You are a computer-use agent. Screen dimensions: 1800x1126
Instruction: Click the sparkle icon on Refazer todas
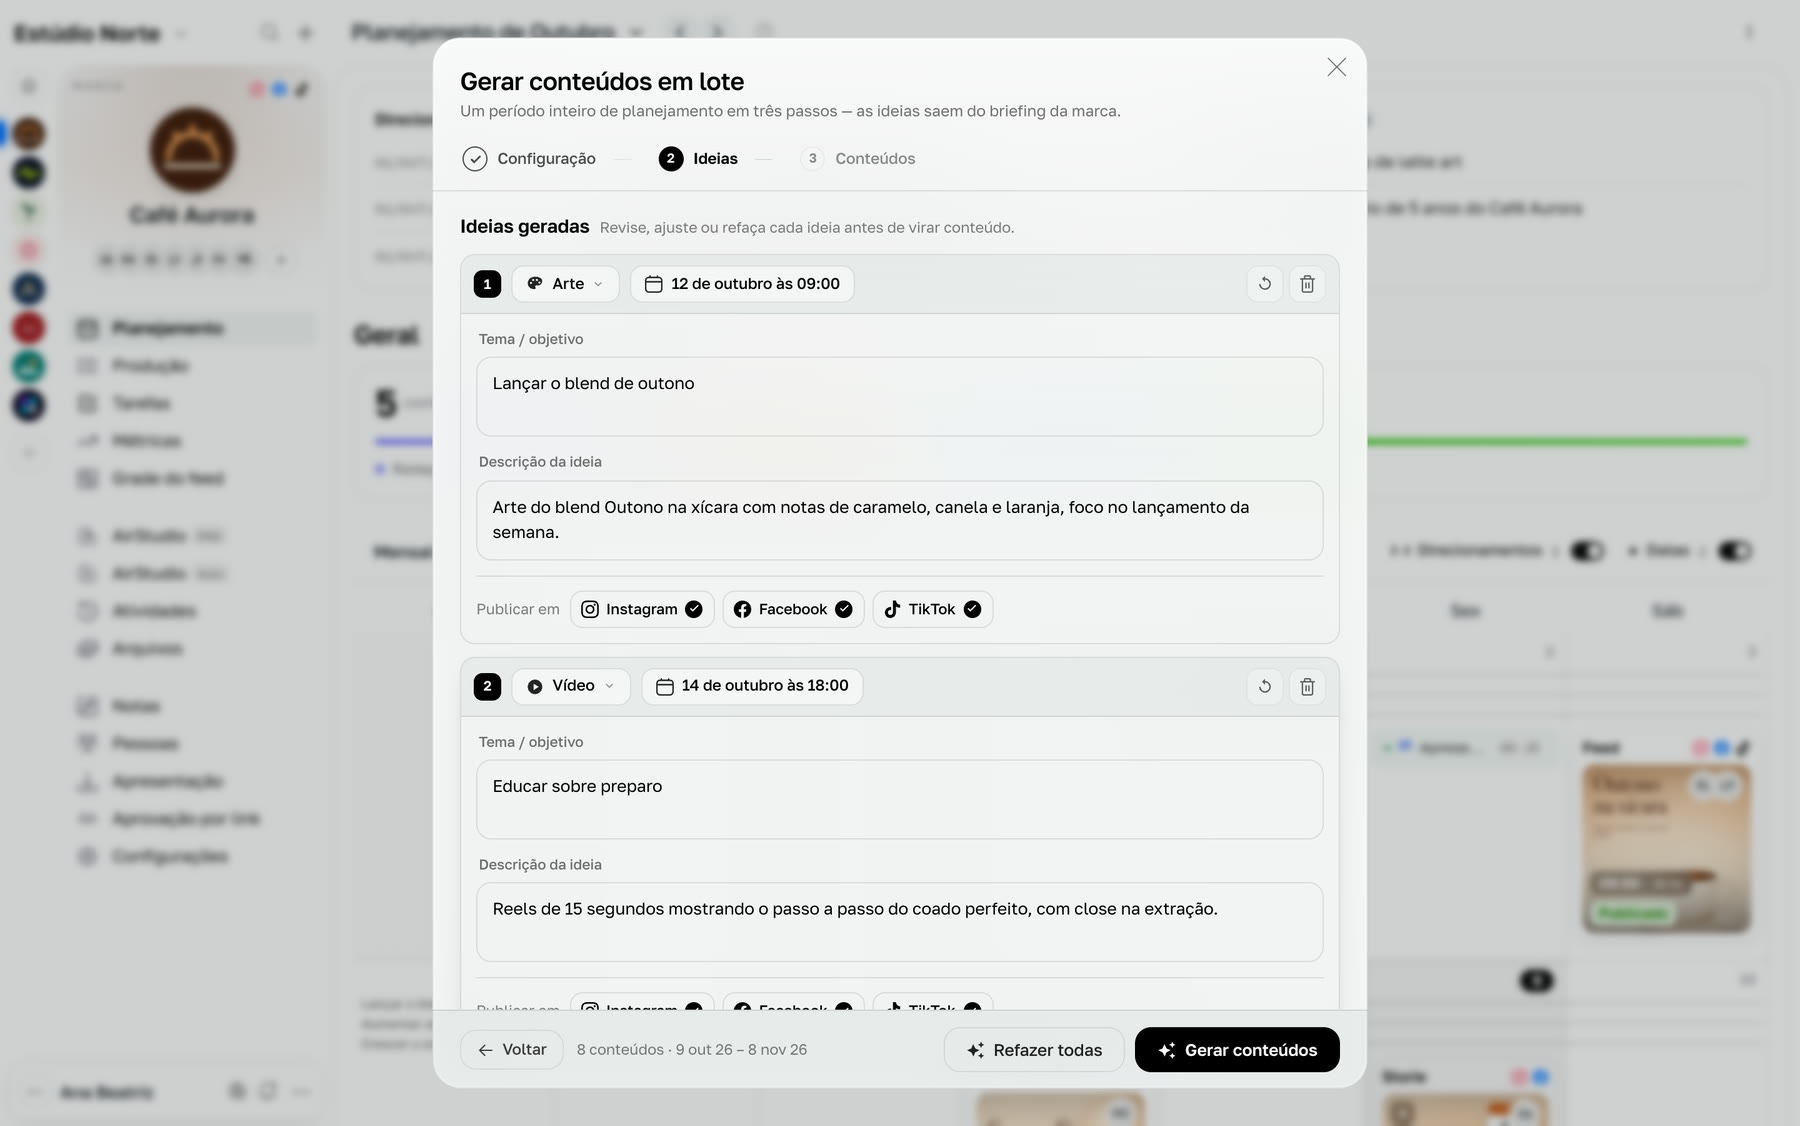point(975,1050)
